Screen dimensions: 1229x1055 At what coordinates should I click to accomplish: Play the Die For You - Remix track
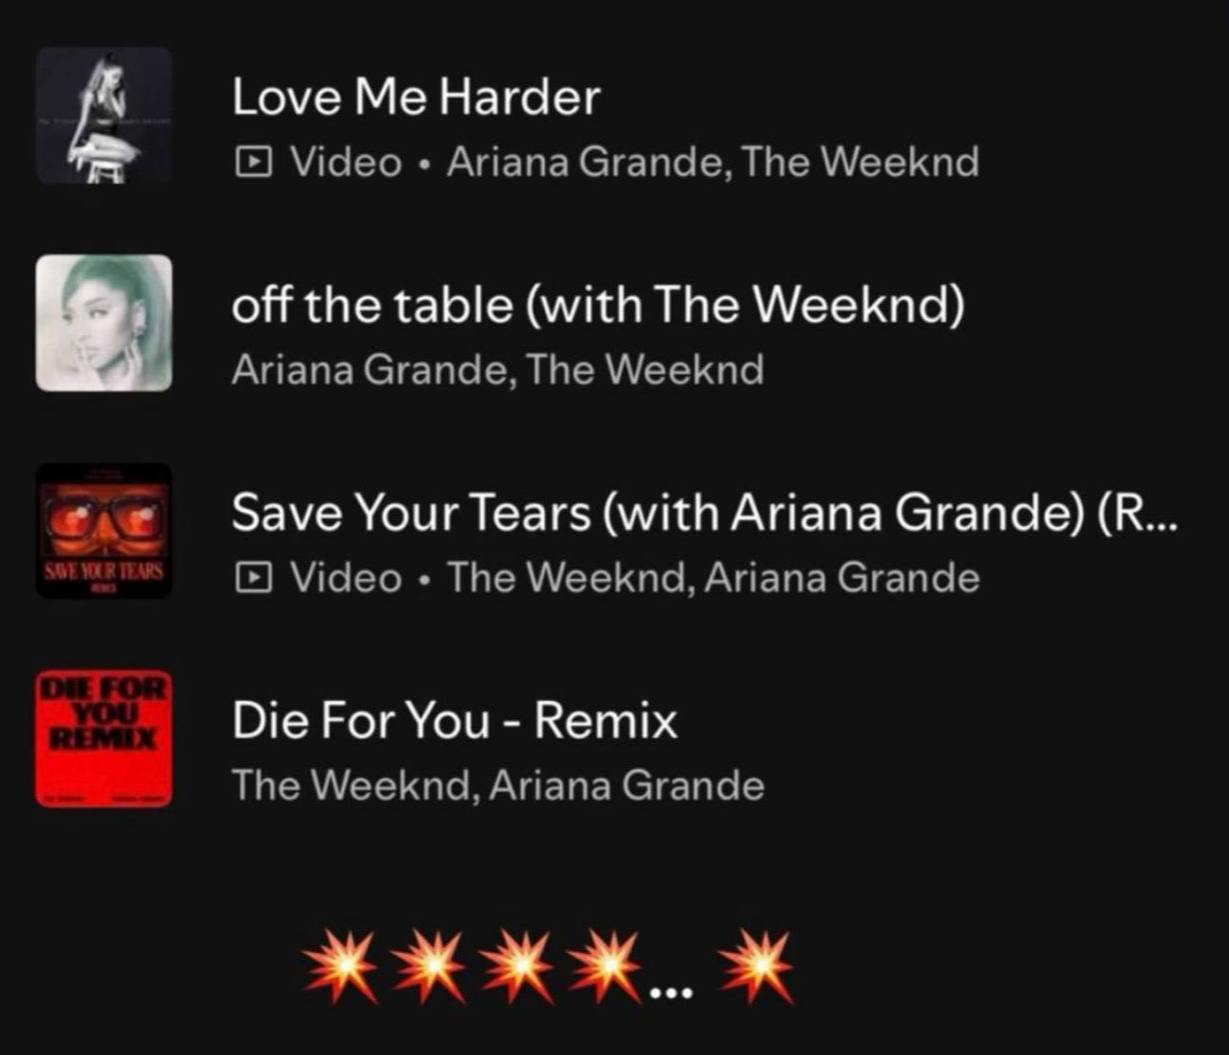click(455, 721)
